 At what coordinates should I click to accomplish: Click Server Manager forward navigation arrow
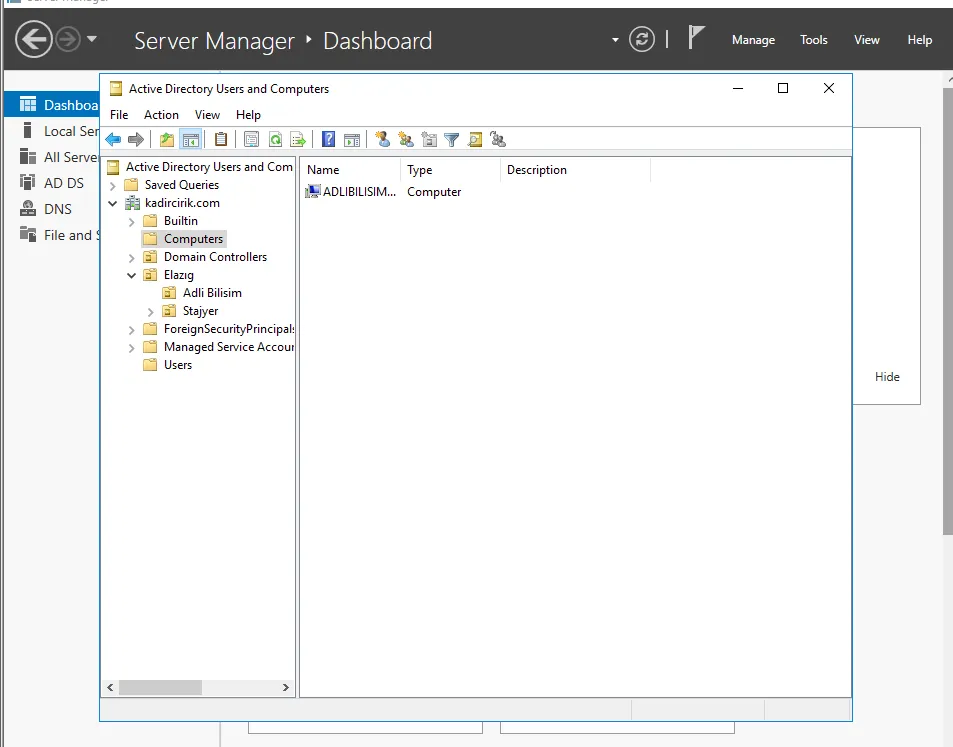67,40
